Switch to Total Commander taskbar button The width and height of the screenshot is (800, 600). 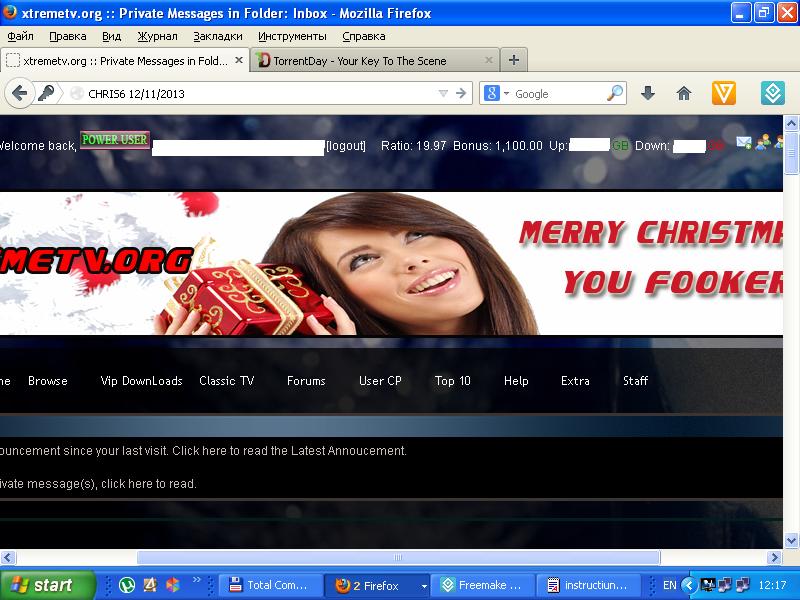click(x=270, y=585)
